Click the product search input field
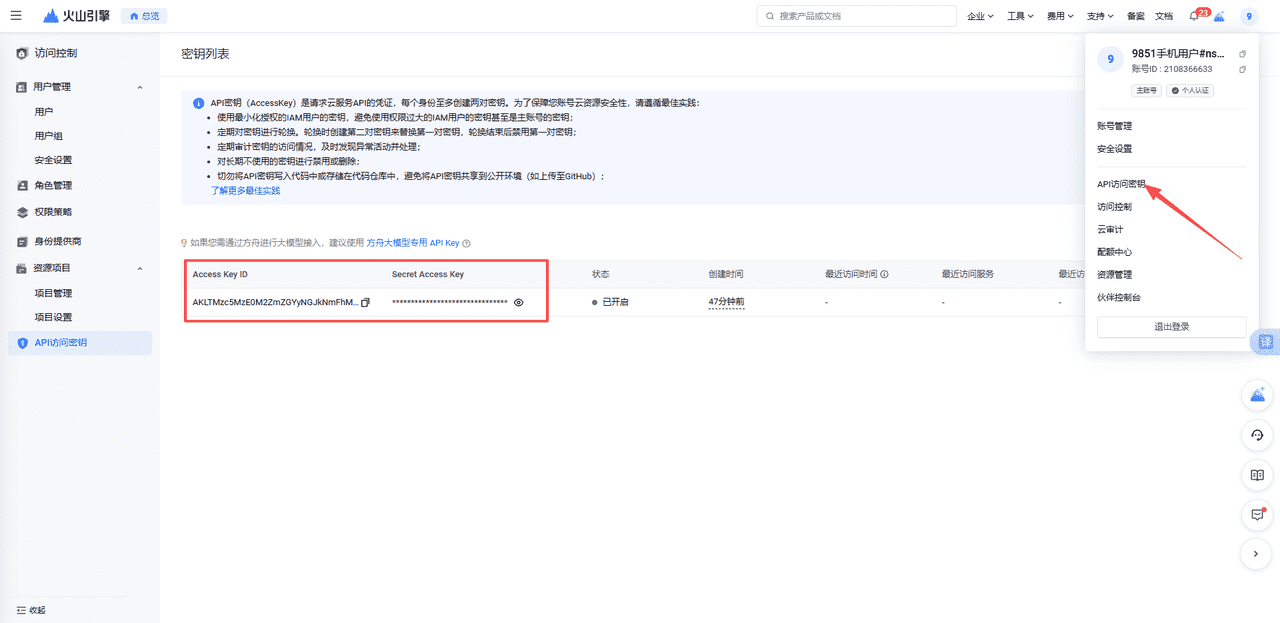The width and height of the screenshot is (1280, 623). click(x=855, y=15)
